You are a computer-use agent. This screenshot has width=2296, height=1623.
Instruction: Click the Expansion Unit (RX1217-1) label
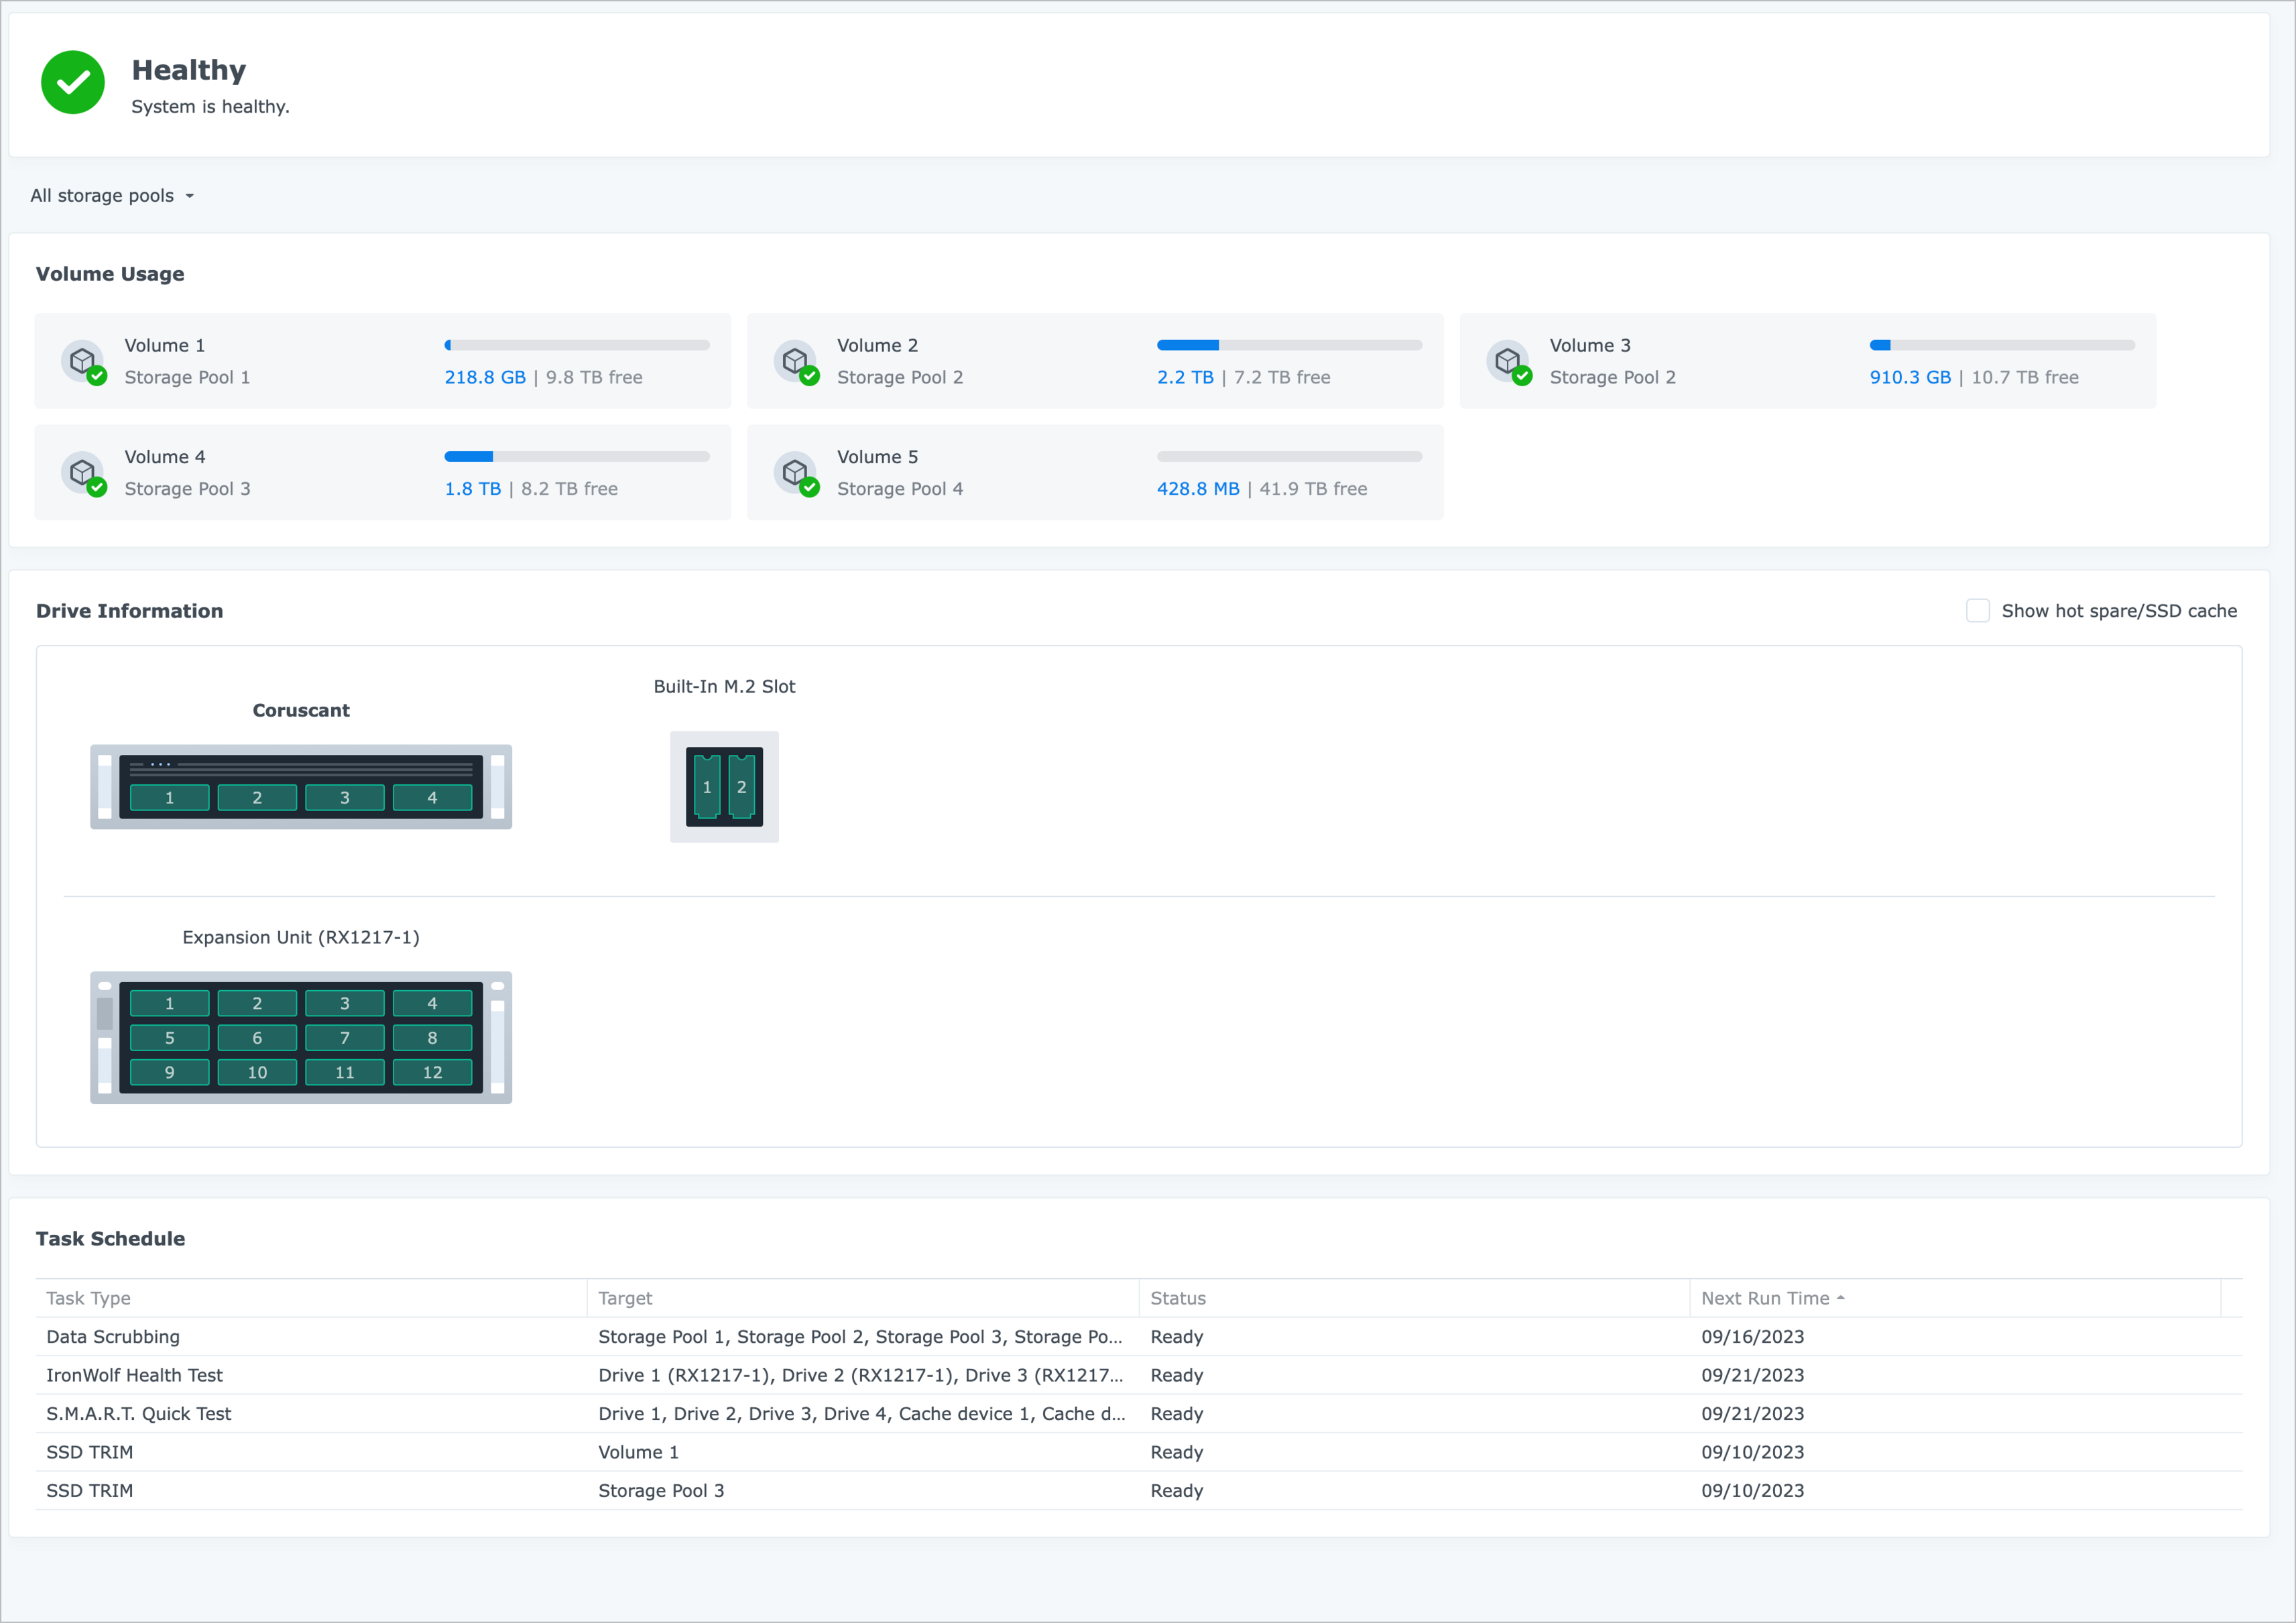point(301,938)
